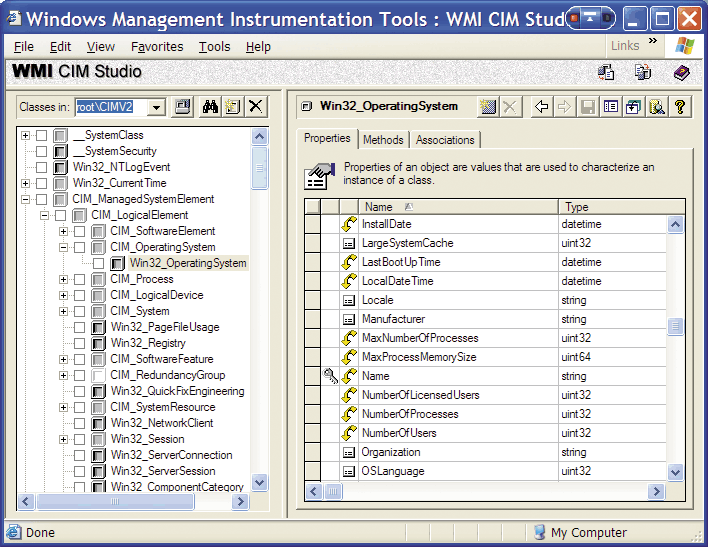The height and width of the screenshot is (547, 708).
Task: Click the Delete class X icon
Action: (x=256, y=107)
